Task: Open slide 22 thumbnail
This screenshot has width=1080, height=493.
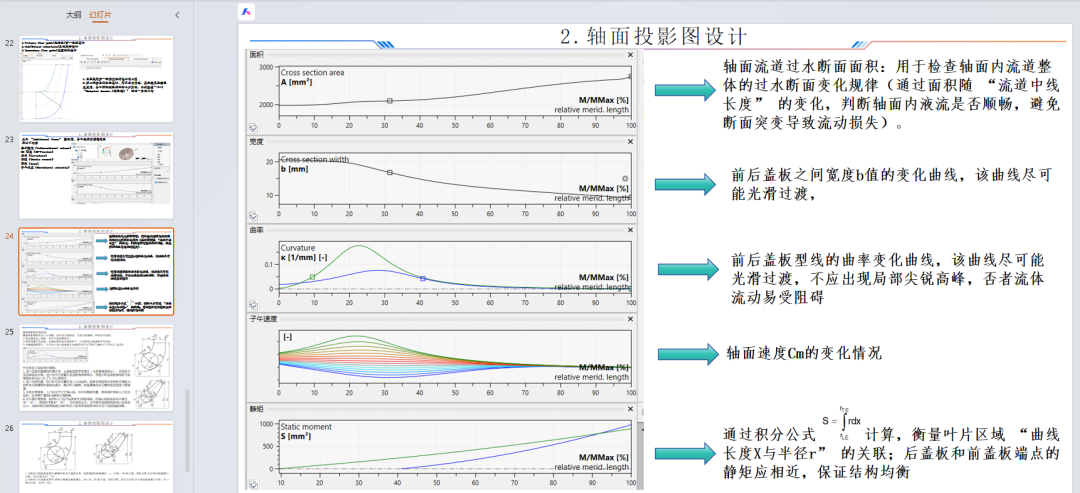Action: click(96, 81)
